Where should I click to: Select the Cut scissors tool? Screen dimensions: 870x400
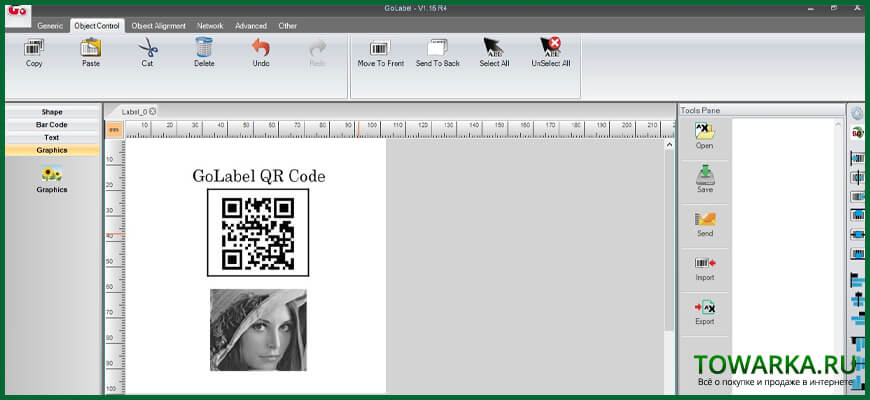pyautogui.click(x=148, y=47)
